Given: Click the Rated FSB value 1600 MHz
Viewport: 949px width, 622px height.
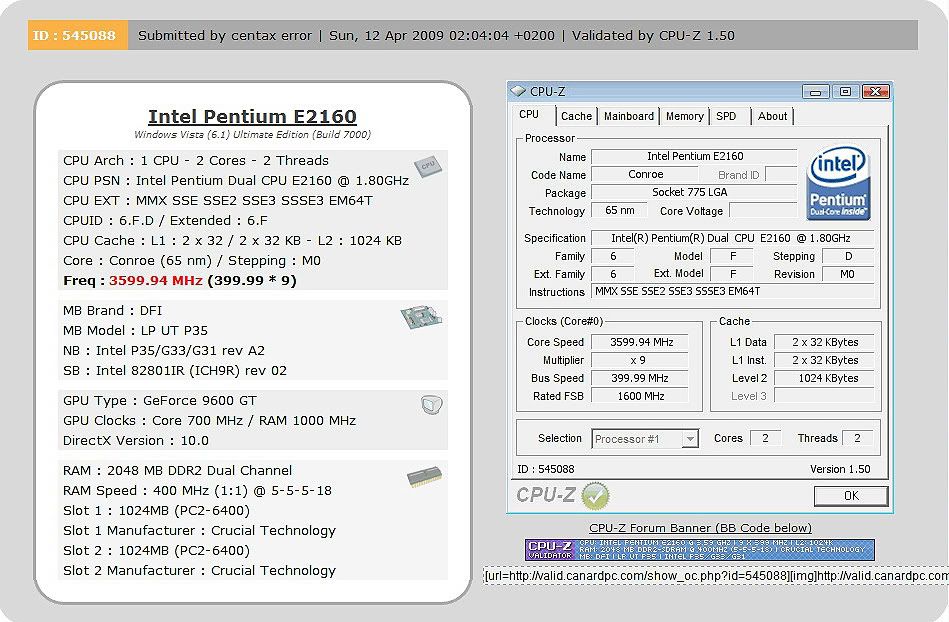Looking at the screenshot, I should pos(640,396).
